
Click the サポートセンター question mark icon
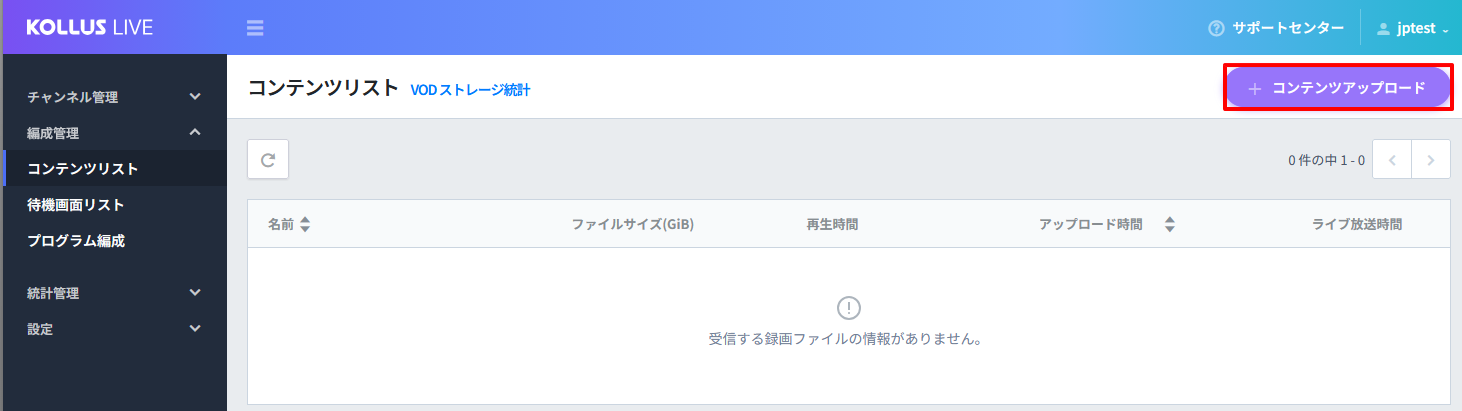(x=1216, y=28)
